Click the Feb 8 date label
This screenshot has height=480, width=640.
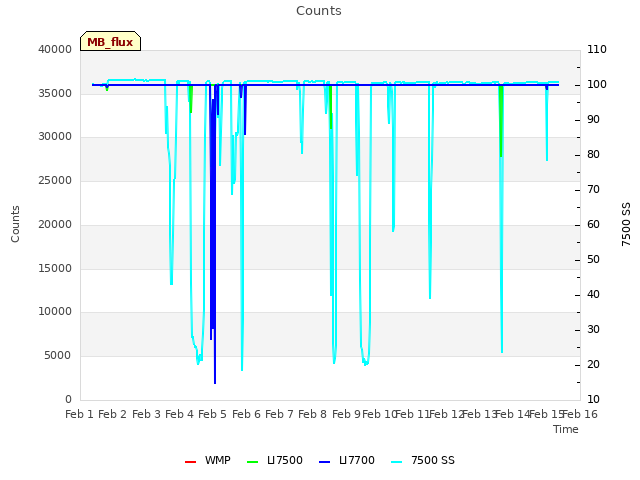point(313,415)
